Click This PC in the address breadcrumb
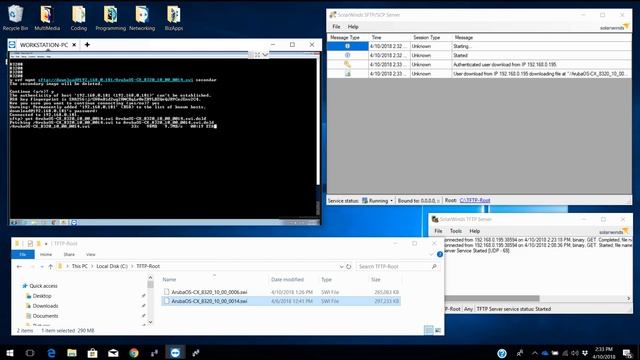This screenshot has width=640, height=360. point(80,266)
